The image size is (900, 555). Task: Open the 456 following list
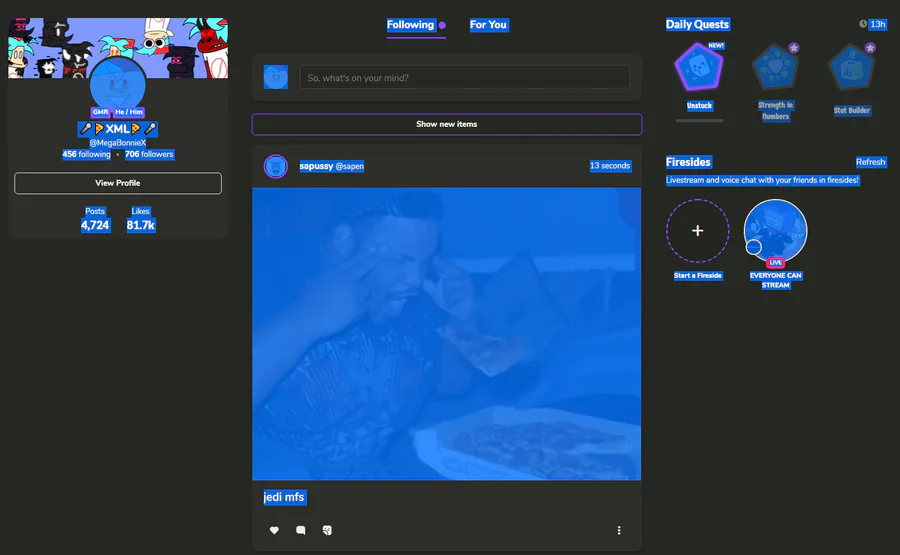click(86, 154)
